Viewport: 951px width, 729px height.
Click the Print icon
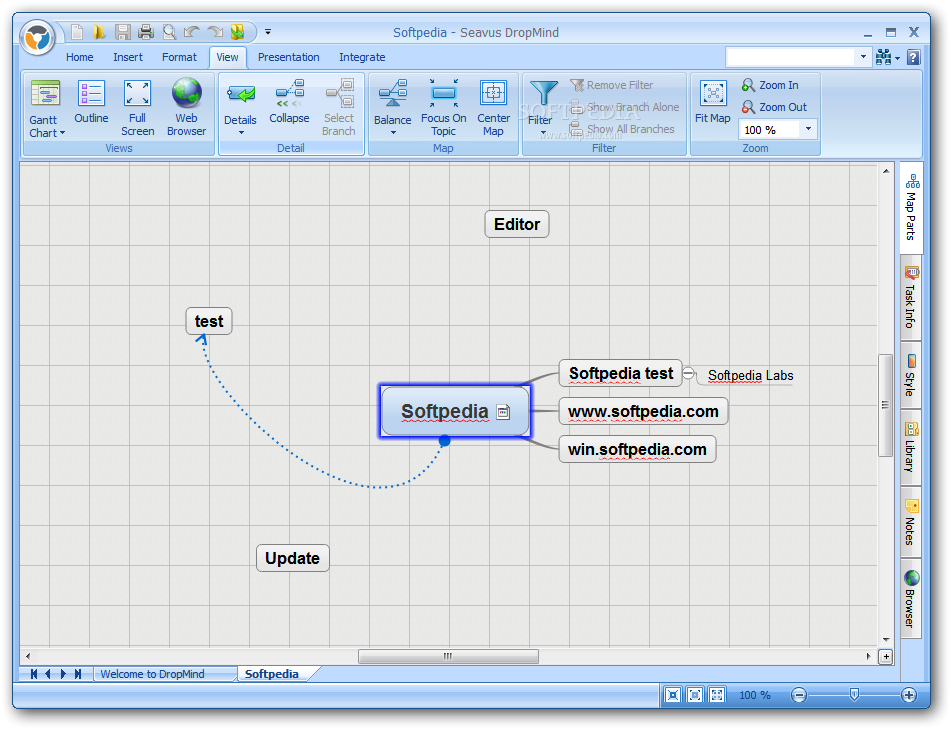pos(146,32)
